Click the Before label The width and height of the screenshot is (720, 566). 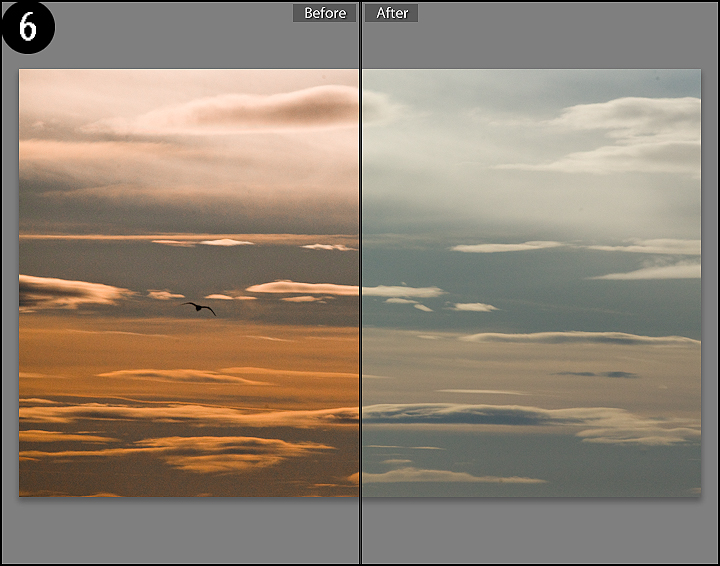click(325, 13)
